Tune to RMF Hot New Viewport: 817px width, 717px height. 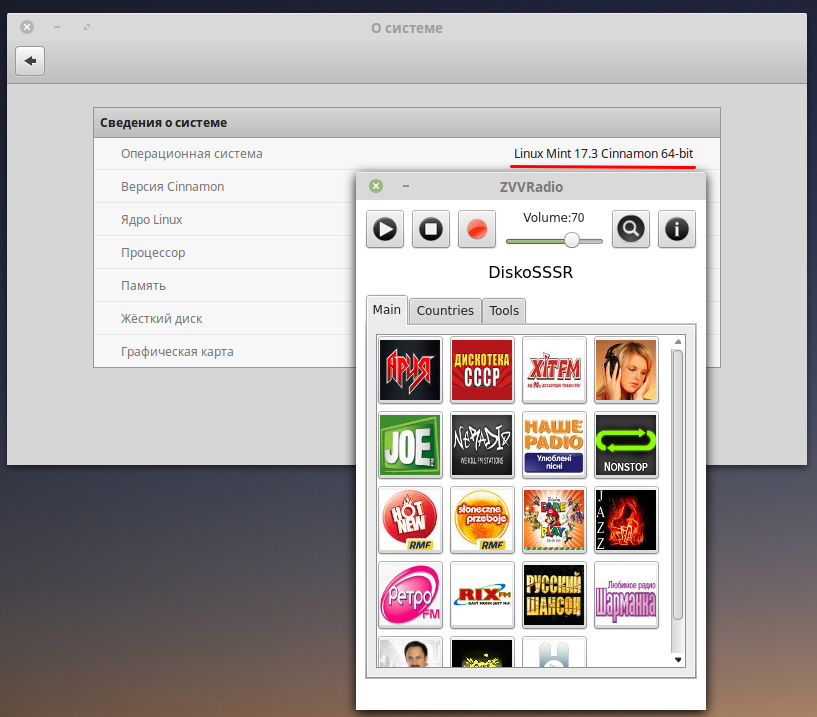(x=410, y=520)
